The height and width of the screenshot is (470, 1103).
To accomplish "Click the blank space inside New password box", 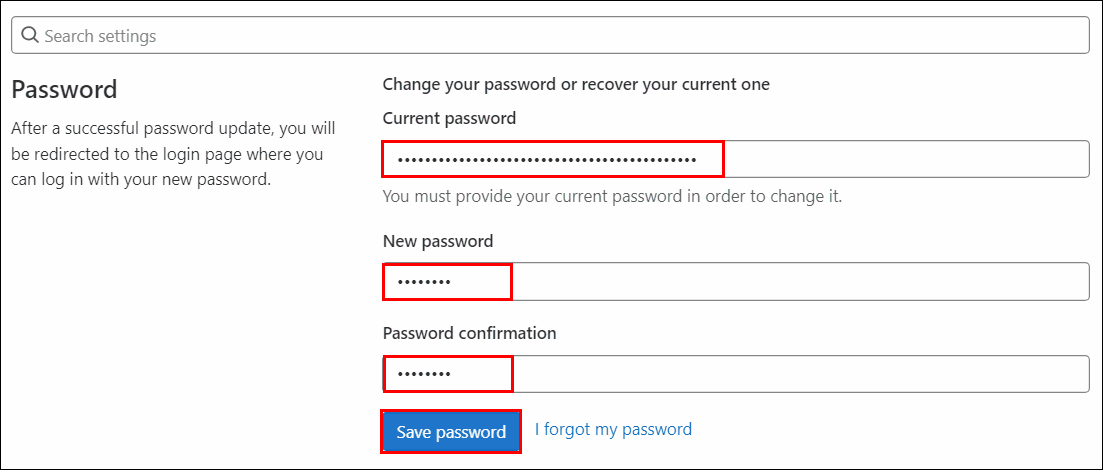I will [x=800, y=281].
